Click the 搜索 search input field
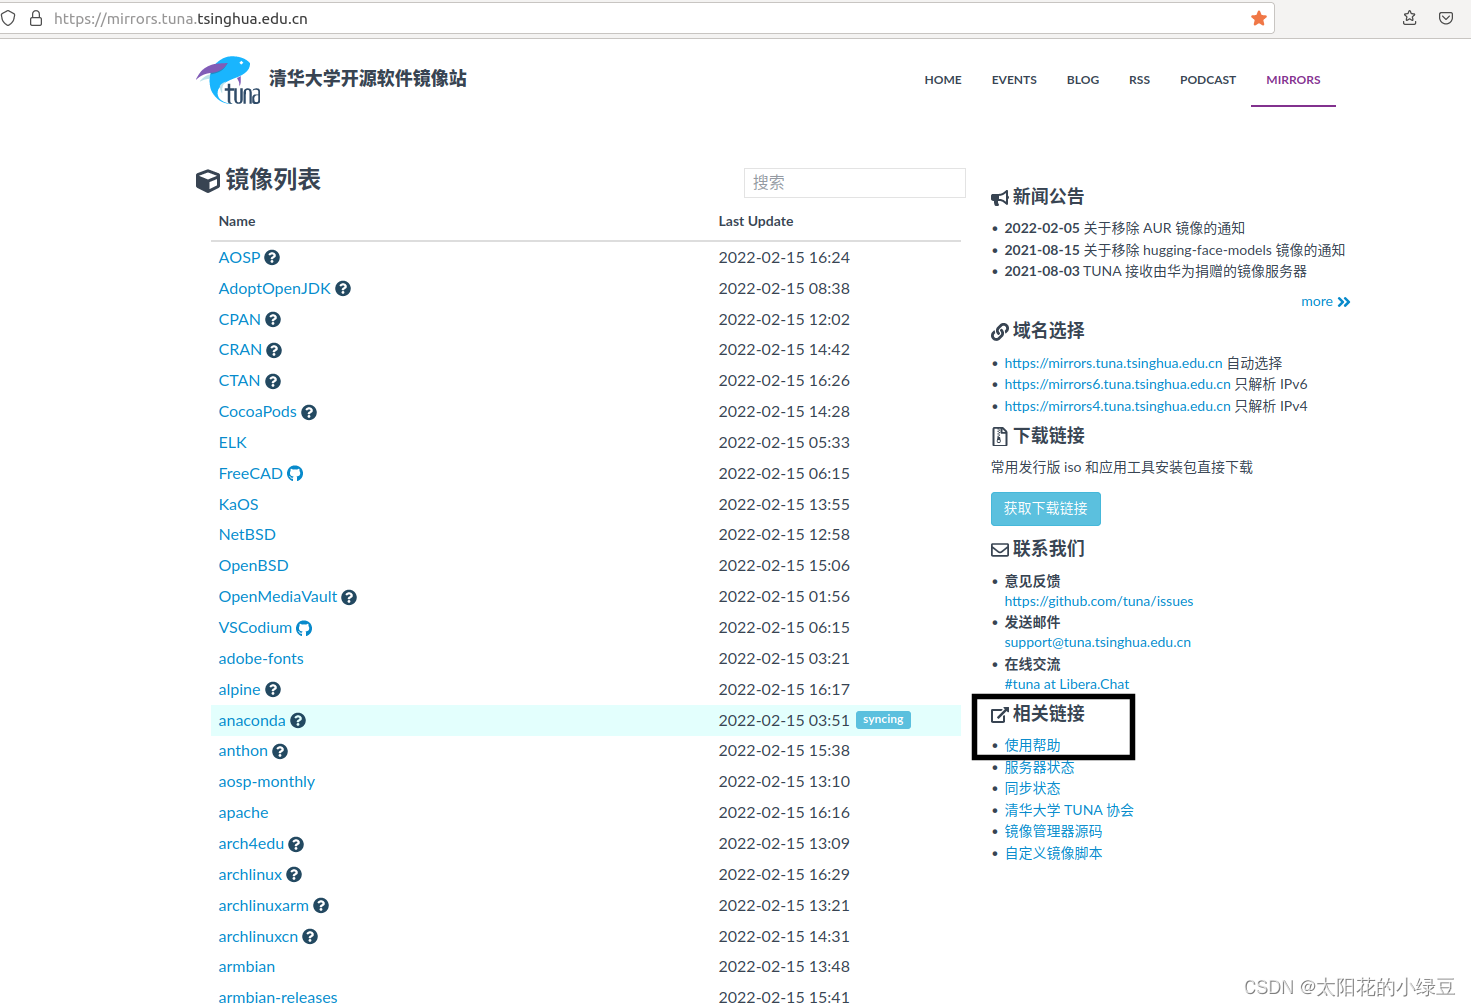1471x1006 pixels. tap(854, 182)
